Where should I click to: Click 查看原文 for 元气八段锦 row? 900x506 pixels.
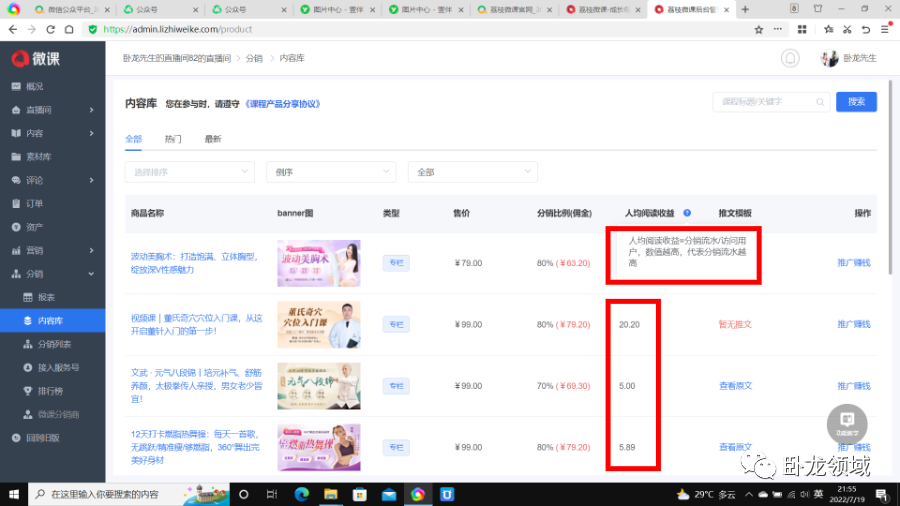[x=735, y=386]
